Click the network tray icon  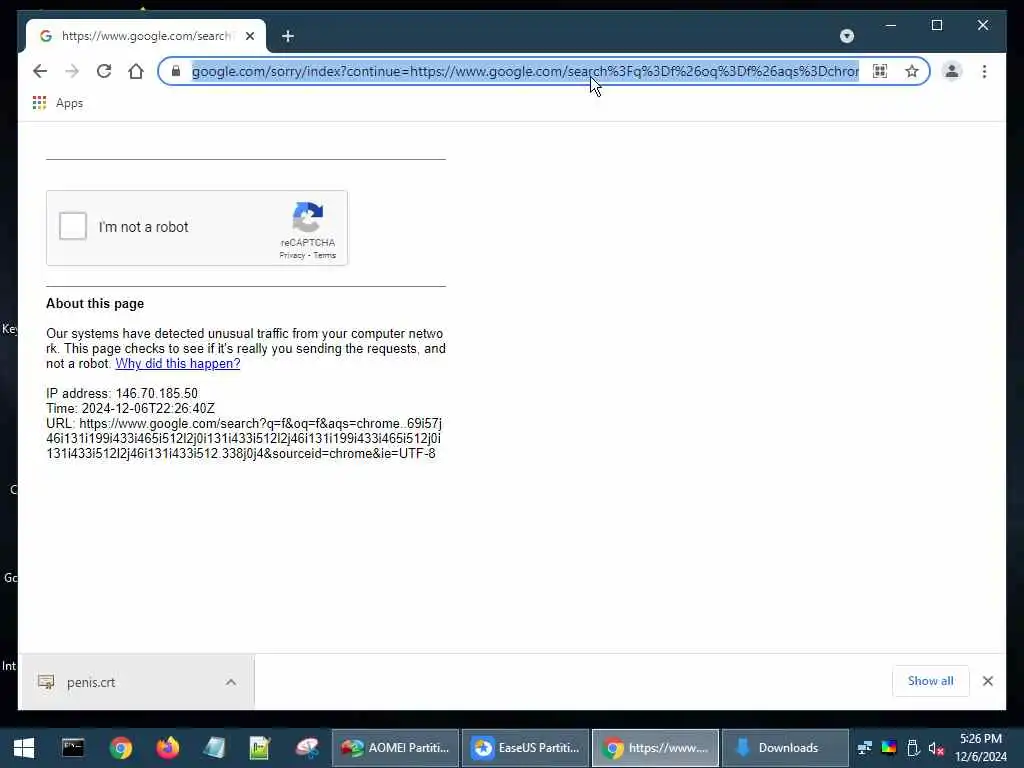(x=865, y=748)
